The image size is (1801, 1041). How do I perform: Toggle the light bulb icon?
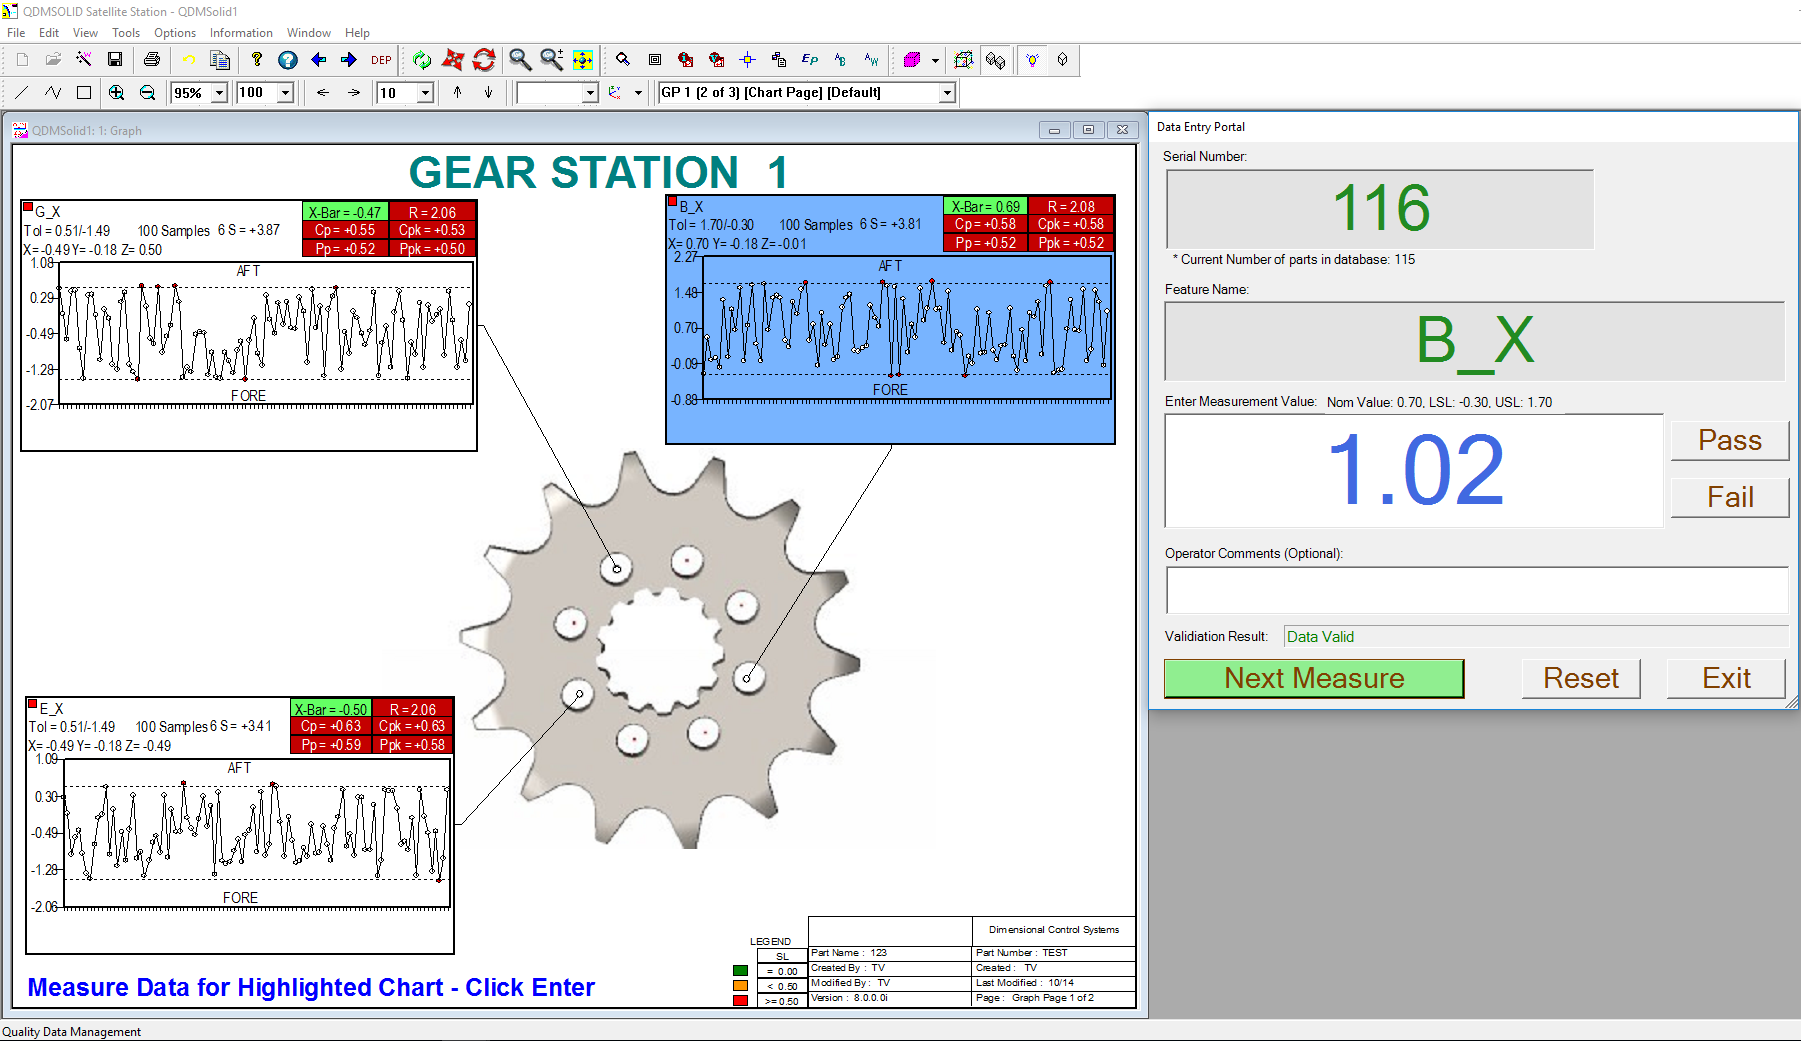(x=1033, y=60)
